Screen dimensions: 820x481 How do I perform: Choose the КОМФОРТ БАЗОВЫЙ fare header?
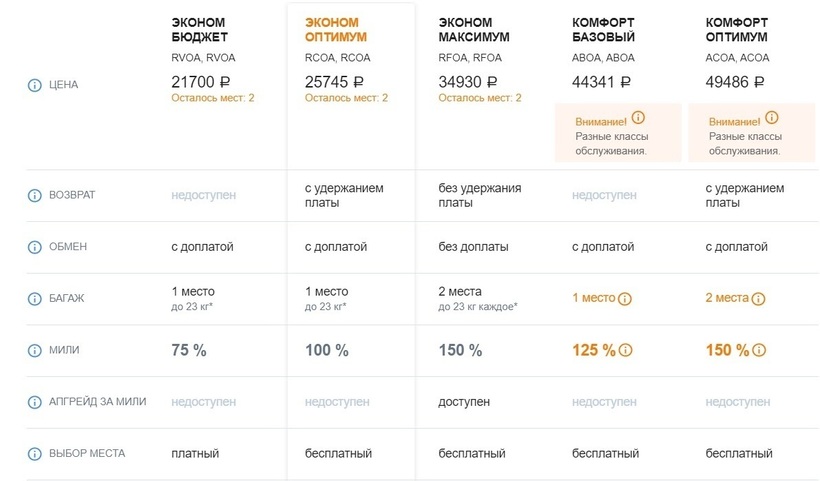605,29
